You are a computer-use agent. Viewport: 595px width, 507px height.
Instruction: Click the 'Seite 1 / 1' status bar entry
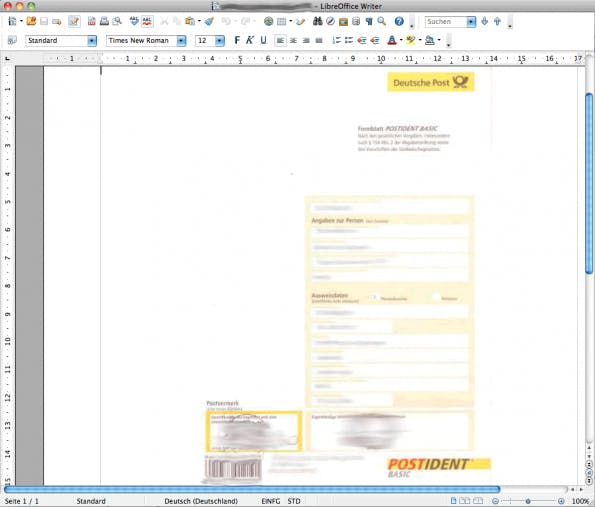click(x=22, y=501)
